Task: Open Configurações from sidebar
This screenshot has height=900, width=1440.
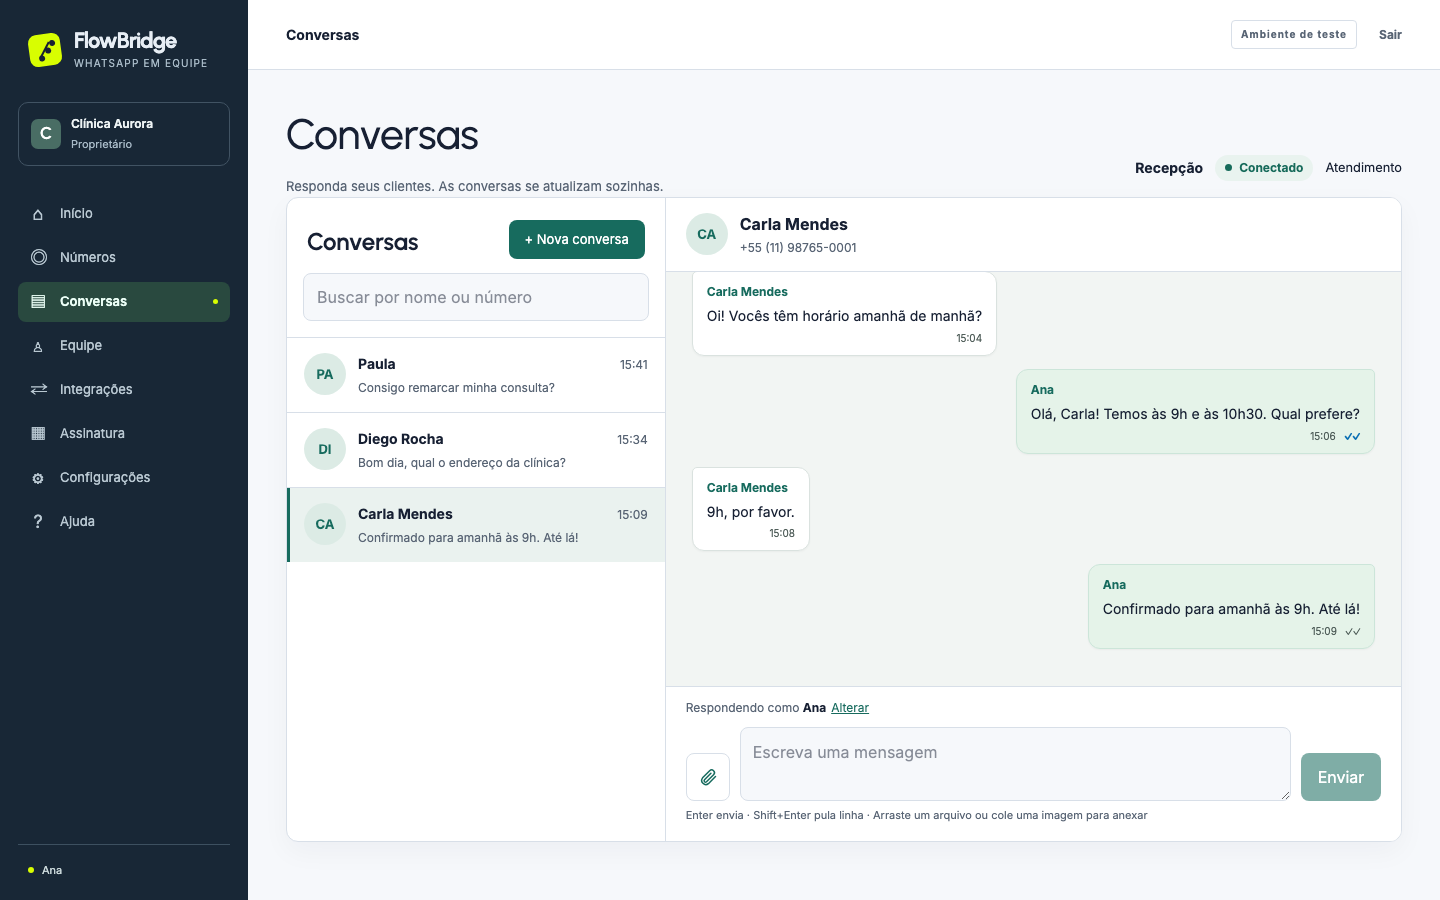Action: (x=124, y=478)
